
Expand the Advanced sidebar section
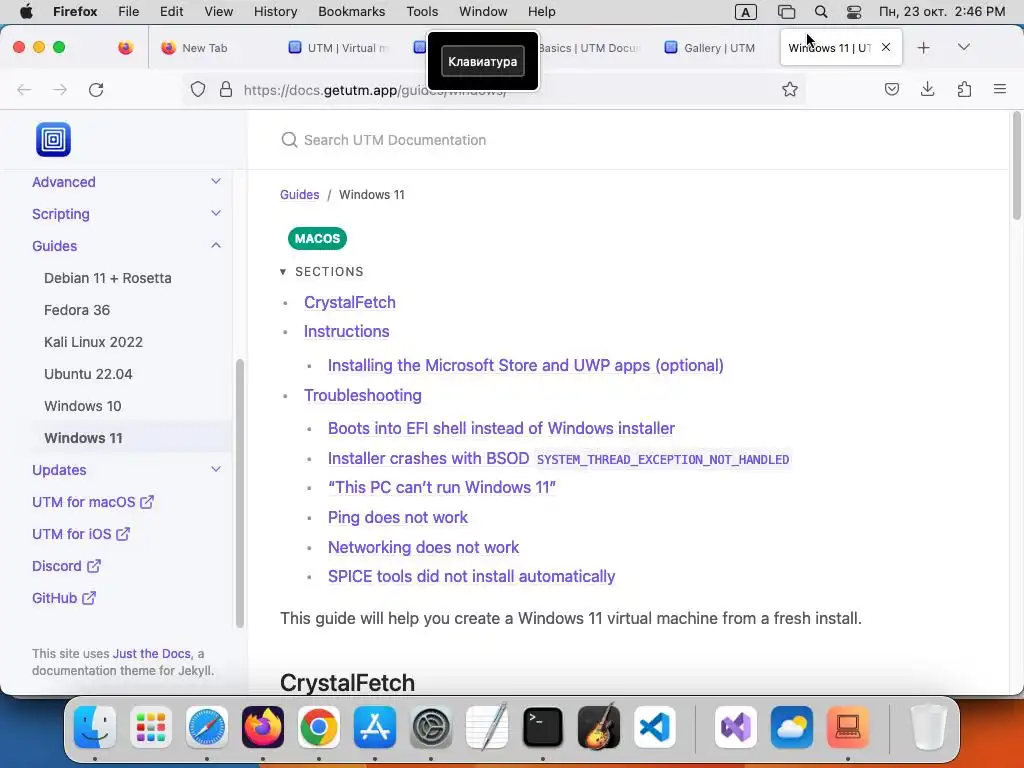(216, 182)
